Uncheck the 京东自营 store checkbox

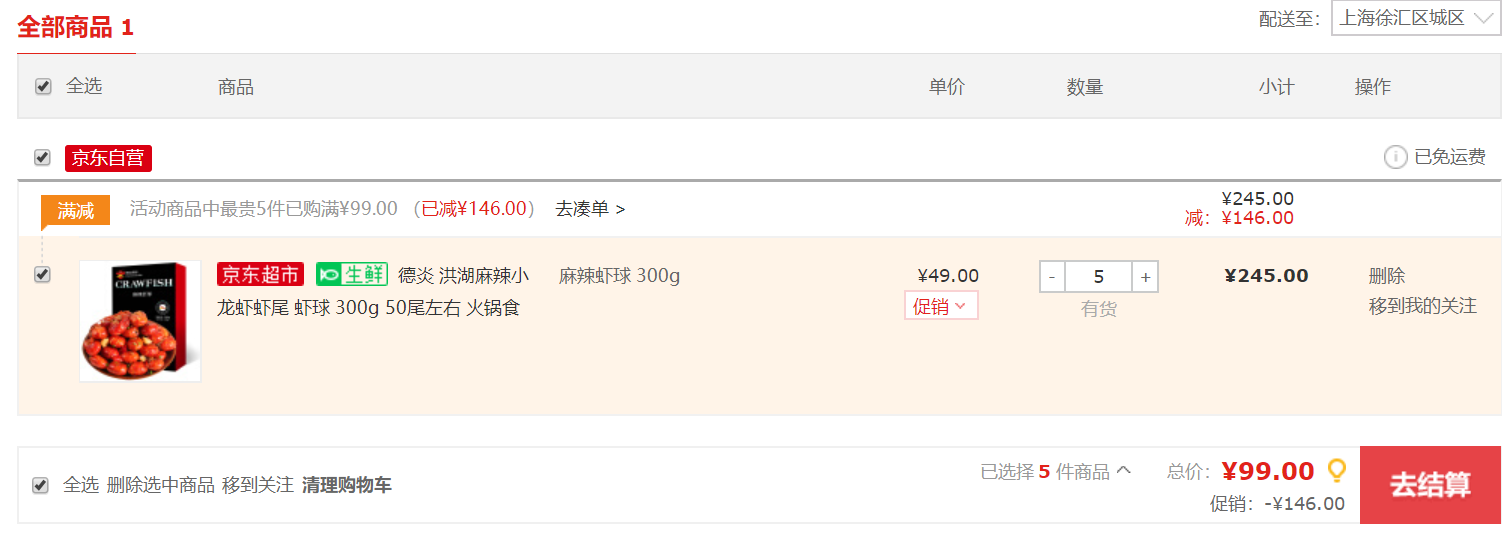(x=42, y=157)
